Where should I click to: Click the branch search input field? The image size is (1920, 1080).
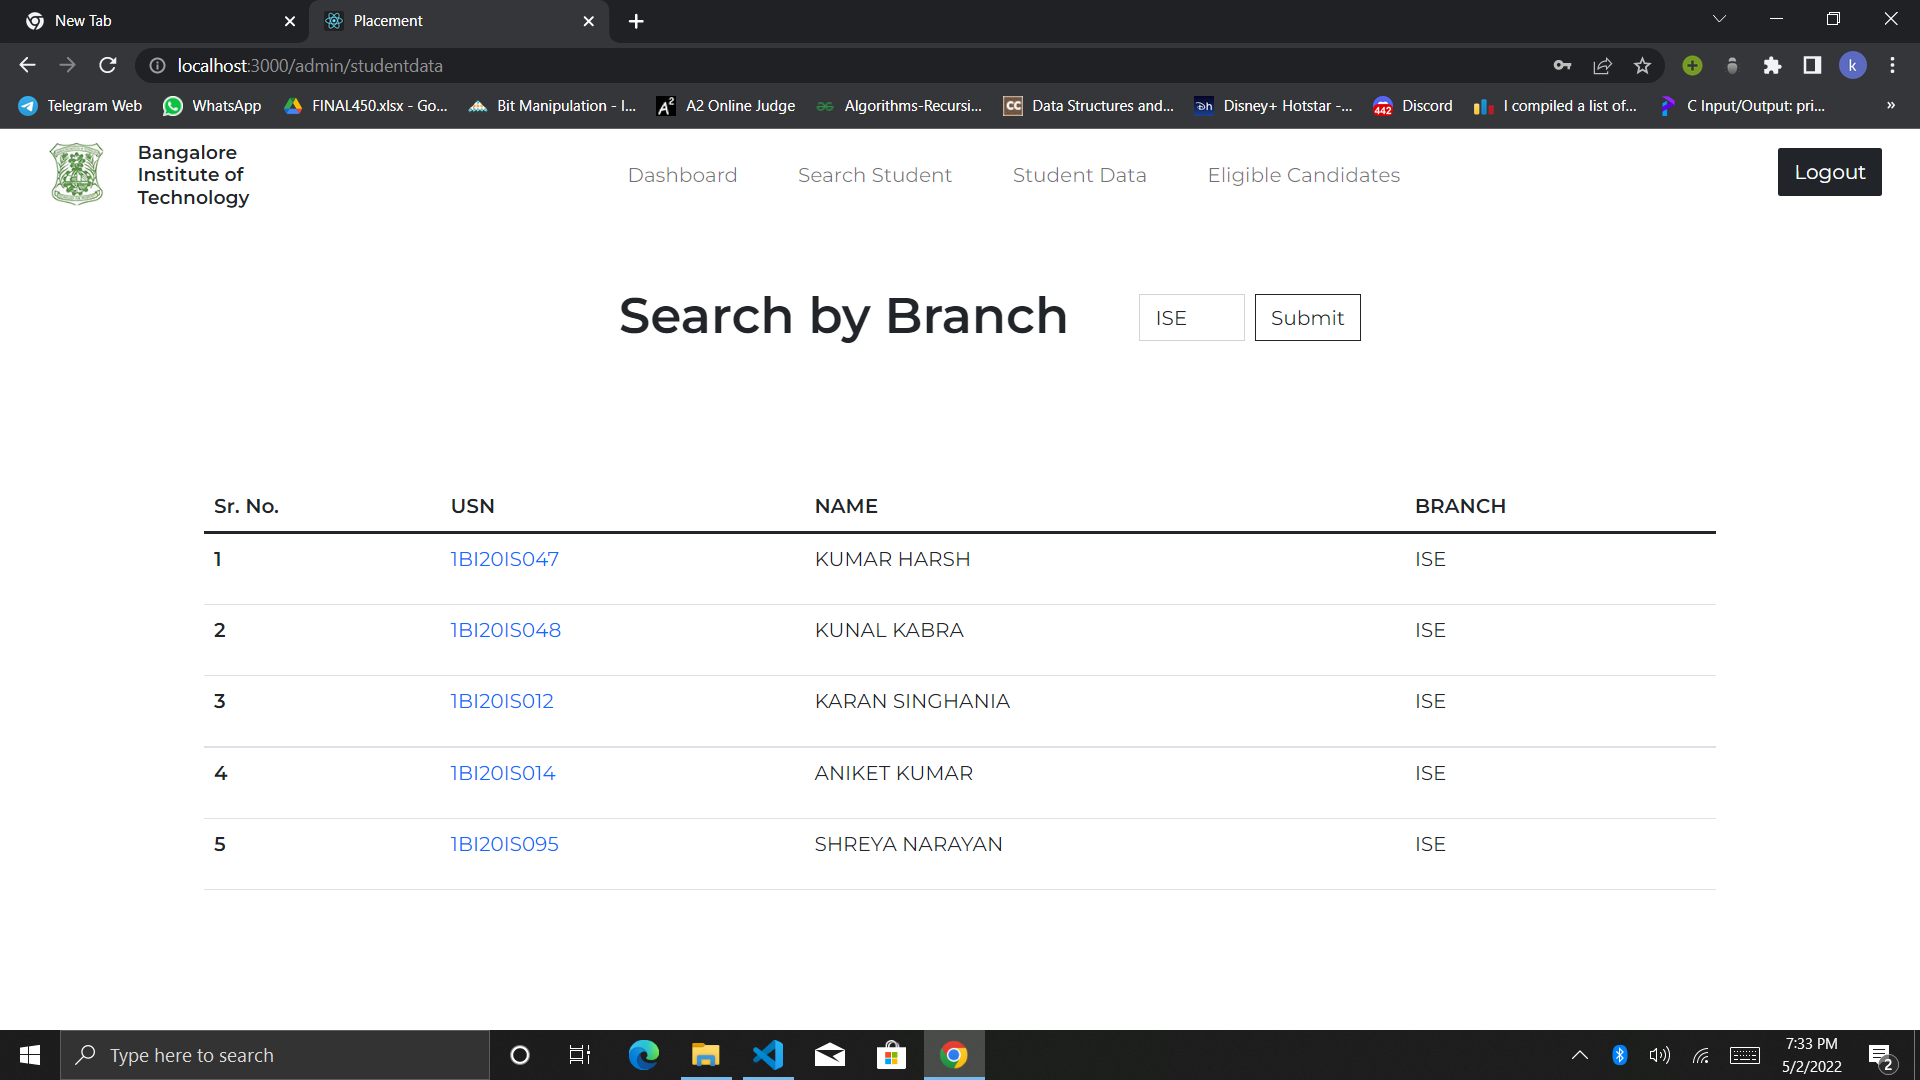coord(1191,317)
